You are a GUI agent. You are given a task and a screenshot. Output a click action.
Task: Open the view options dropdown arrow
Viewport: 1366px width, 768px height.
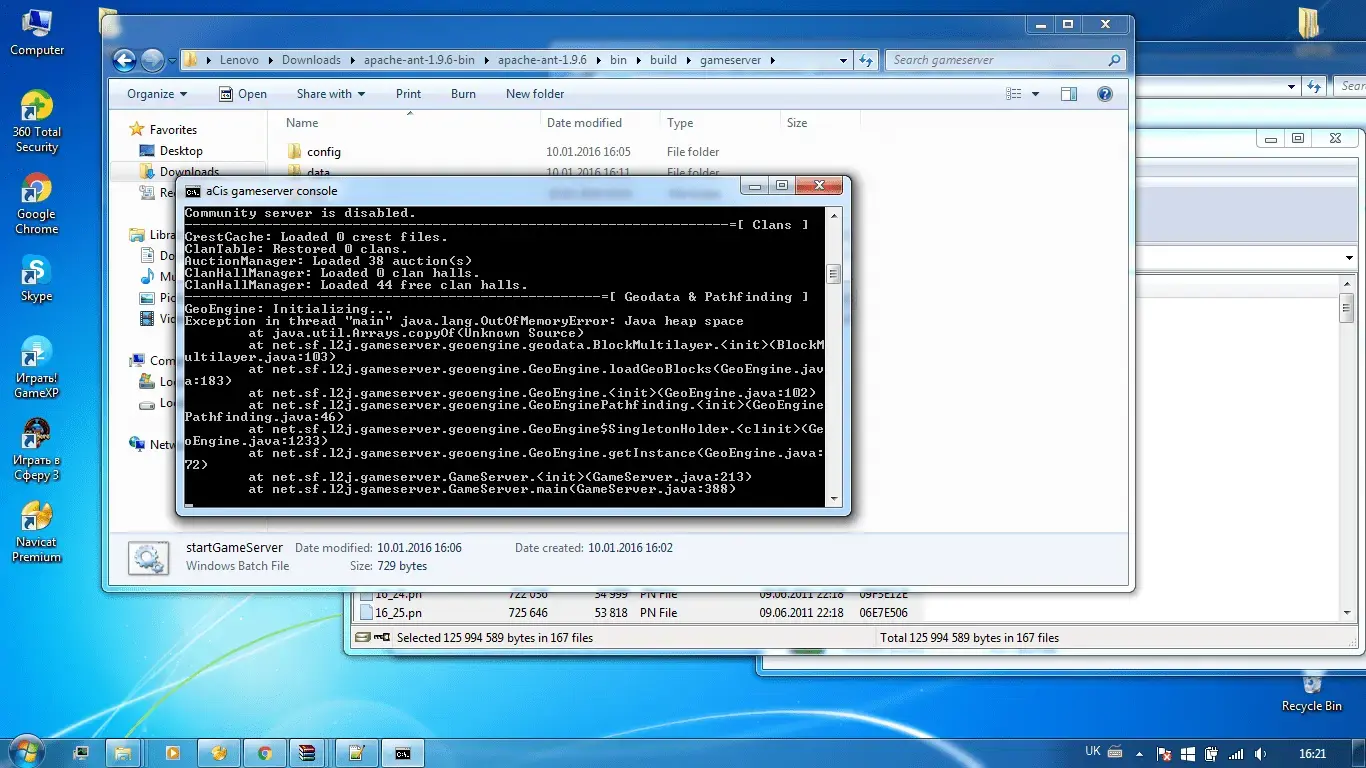pos(1036,94)
